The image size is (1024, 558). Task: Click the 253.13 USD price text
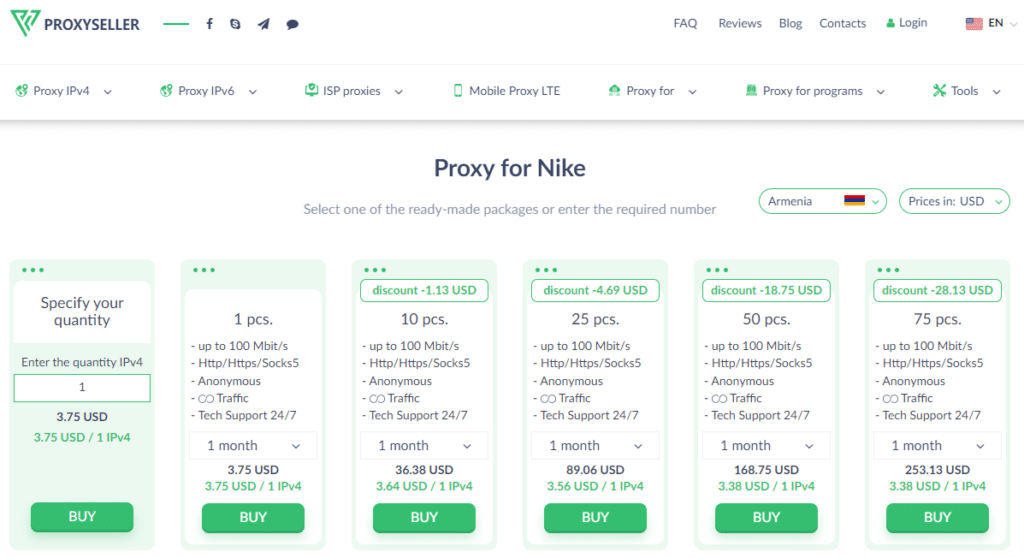[x=938, y=470]
